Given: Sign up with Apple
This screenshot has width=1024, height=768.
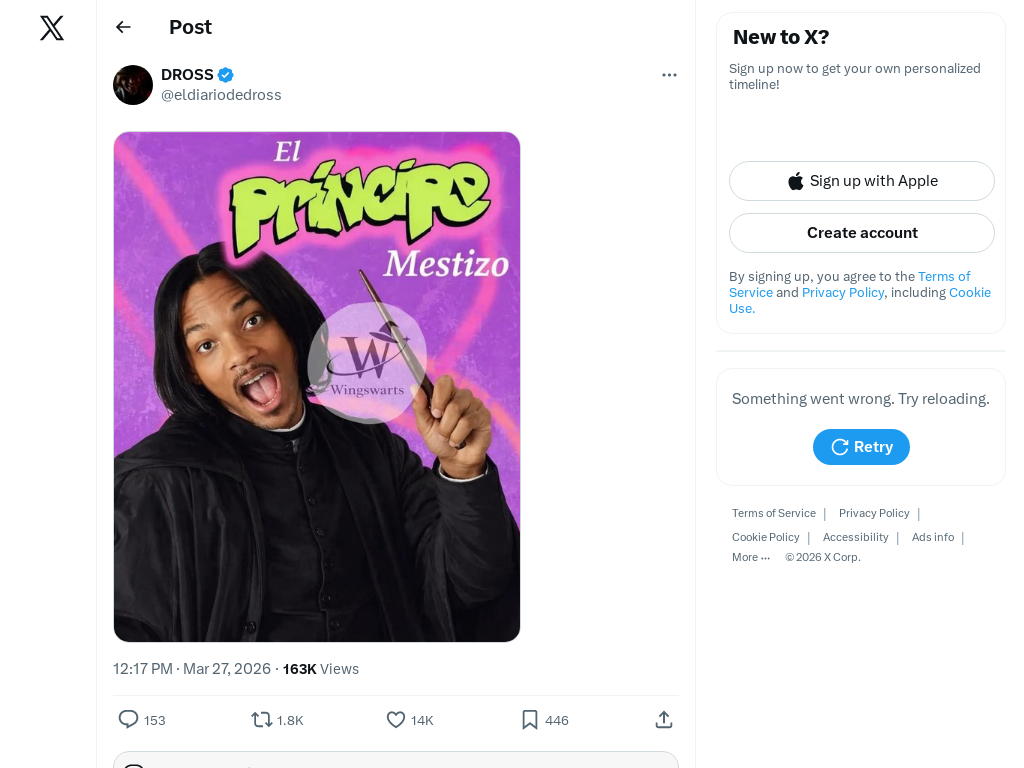Looking at the screenshot, I should click(x=861, y=181).
